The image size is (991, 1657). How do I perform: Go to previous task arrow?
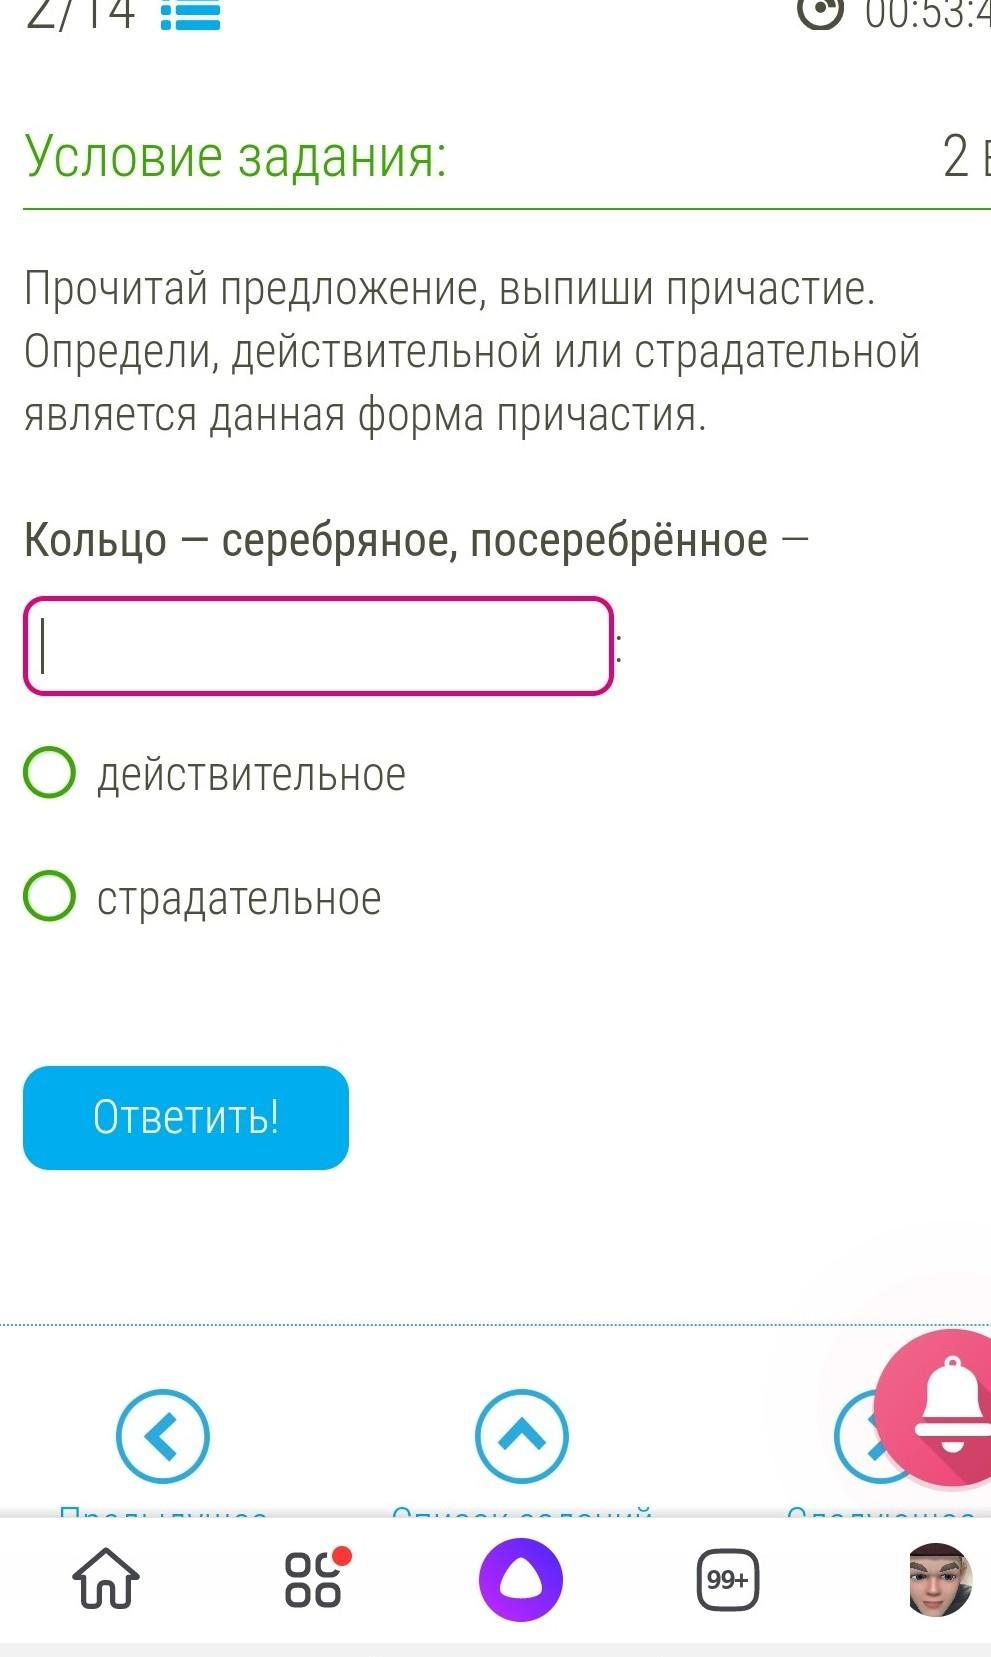coord(163,1436)
